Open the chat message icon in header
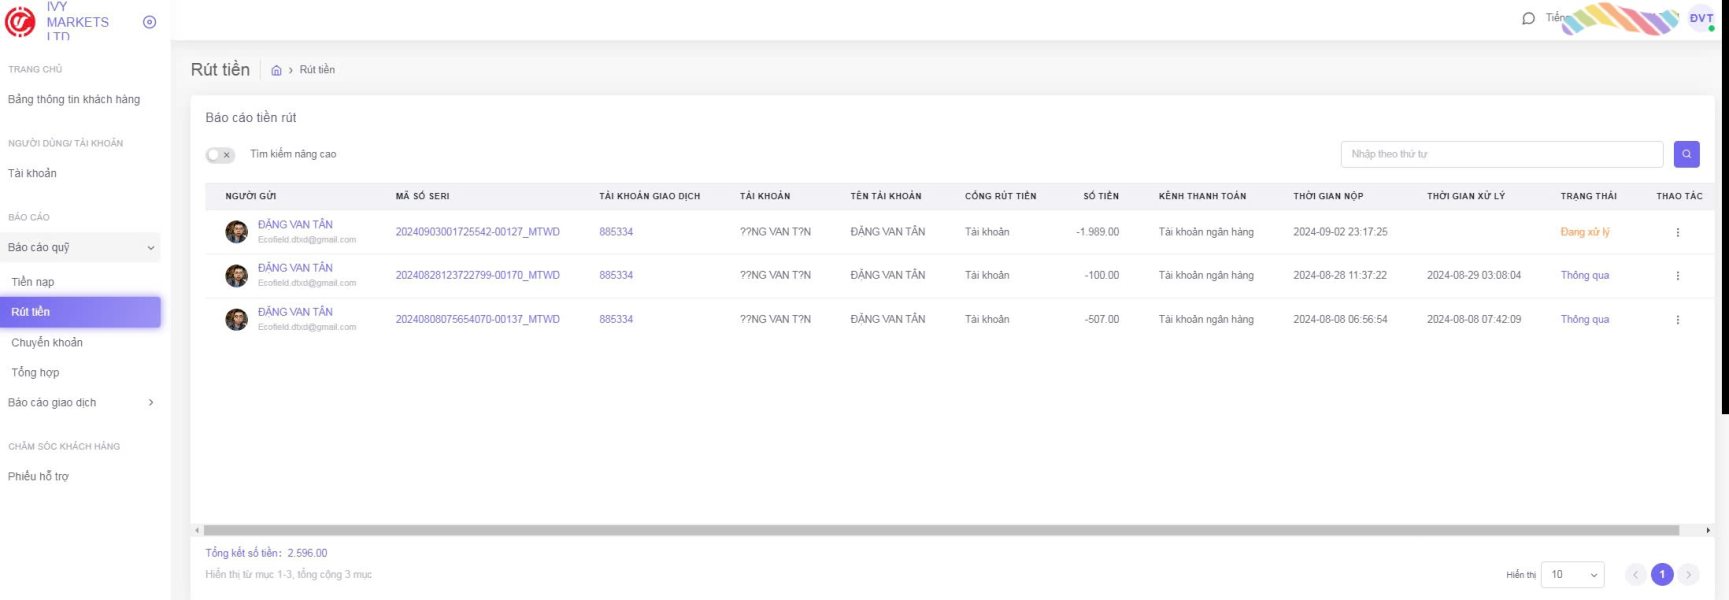Viewport: 1729px width, 600px height. tap(1528, 18)
